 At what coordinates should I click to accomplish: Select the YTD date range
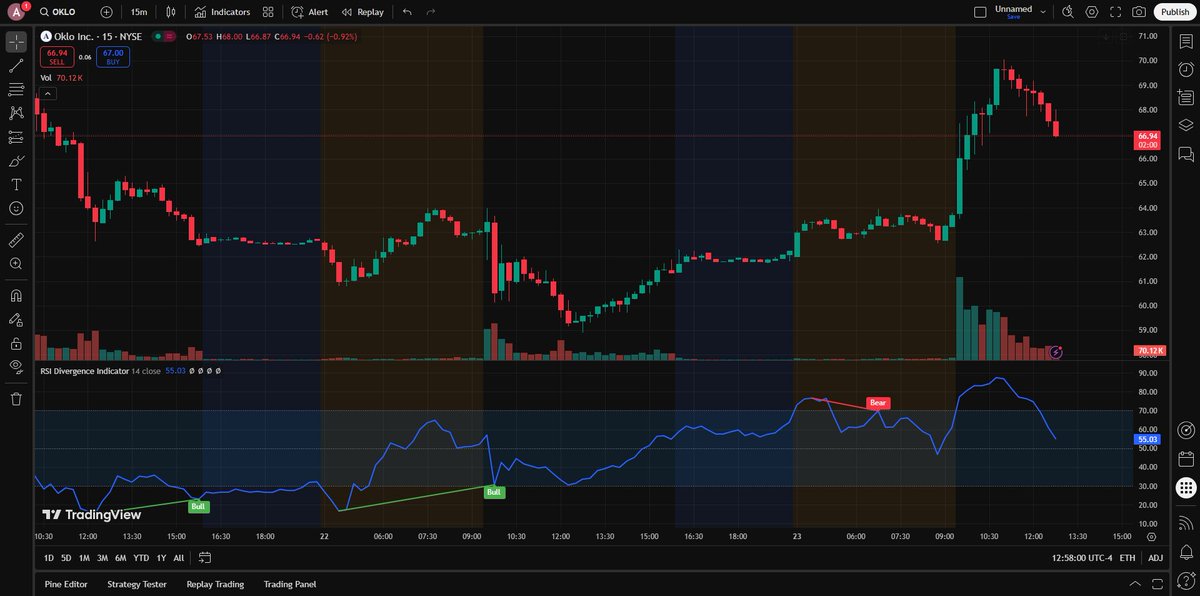[140, 558]
